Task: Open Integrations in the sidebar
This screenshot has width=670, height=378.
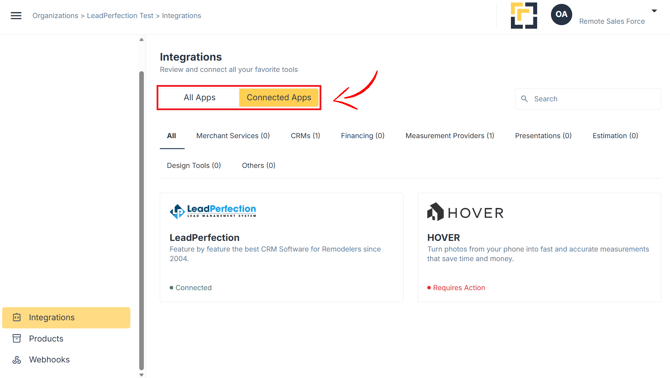Action: 66,317
